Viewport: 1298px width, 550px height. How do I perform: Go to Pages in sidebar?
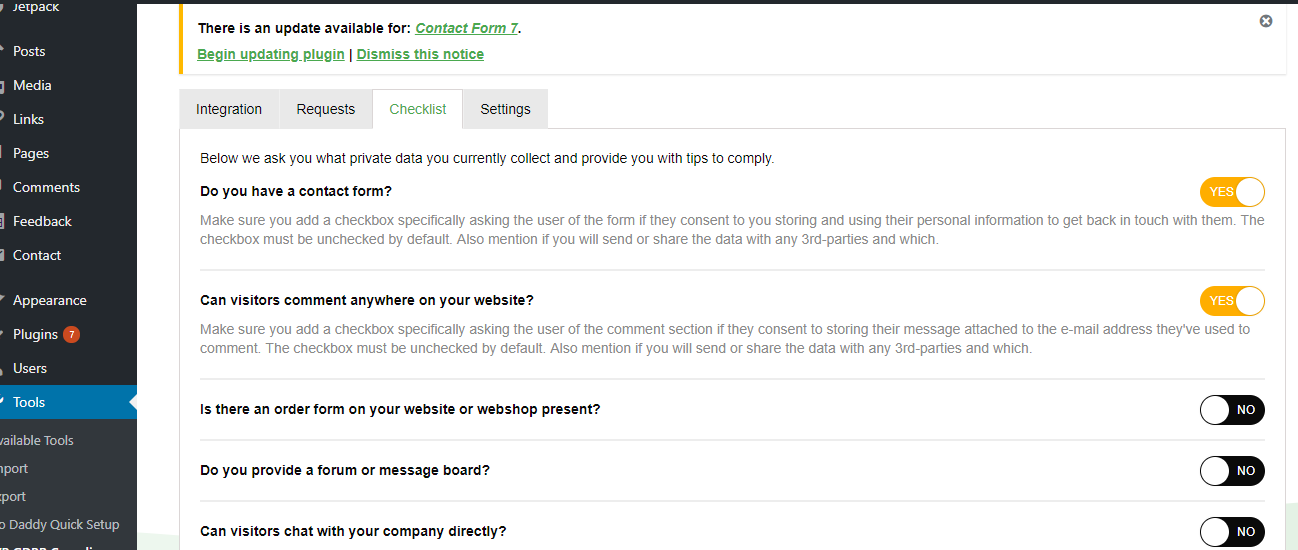[x=31, y=153]
